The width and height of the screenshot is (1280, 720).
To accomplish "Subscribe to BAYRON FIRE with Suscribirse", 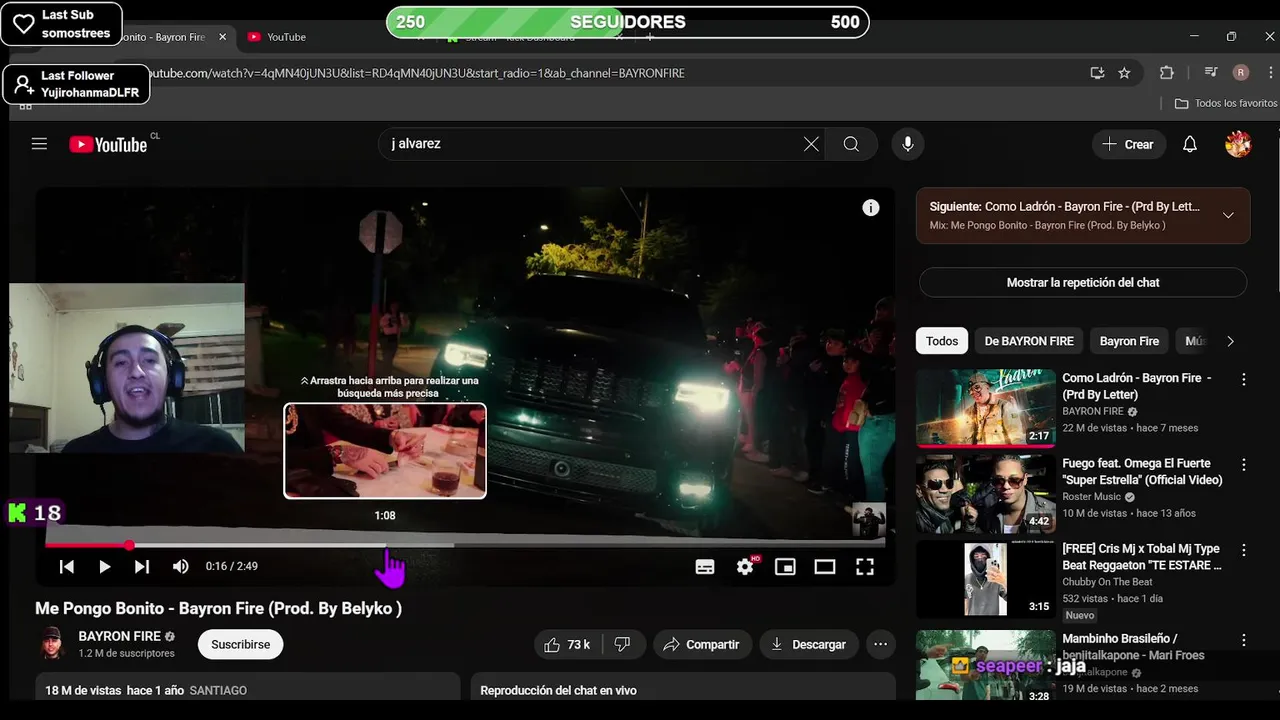I will click(240, 645).
